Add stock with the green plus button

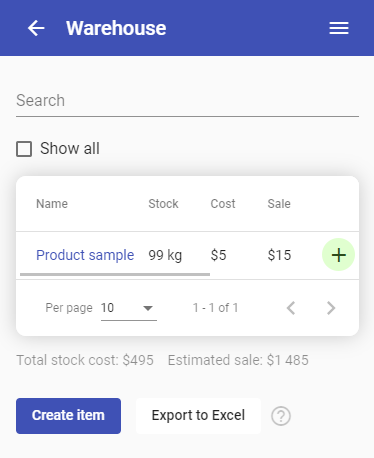click(338, 255)
